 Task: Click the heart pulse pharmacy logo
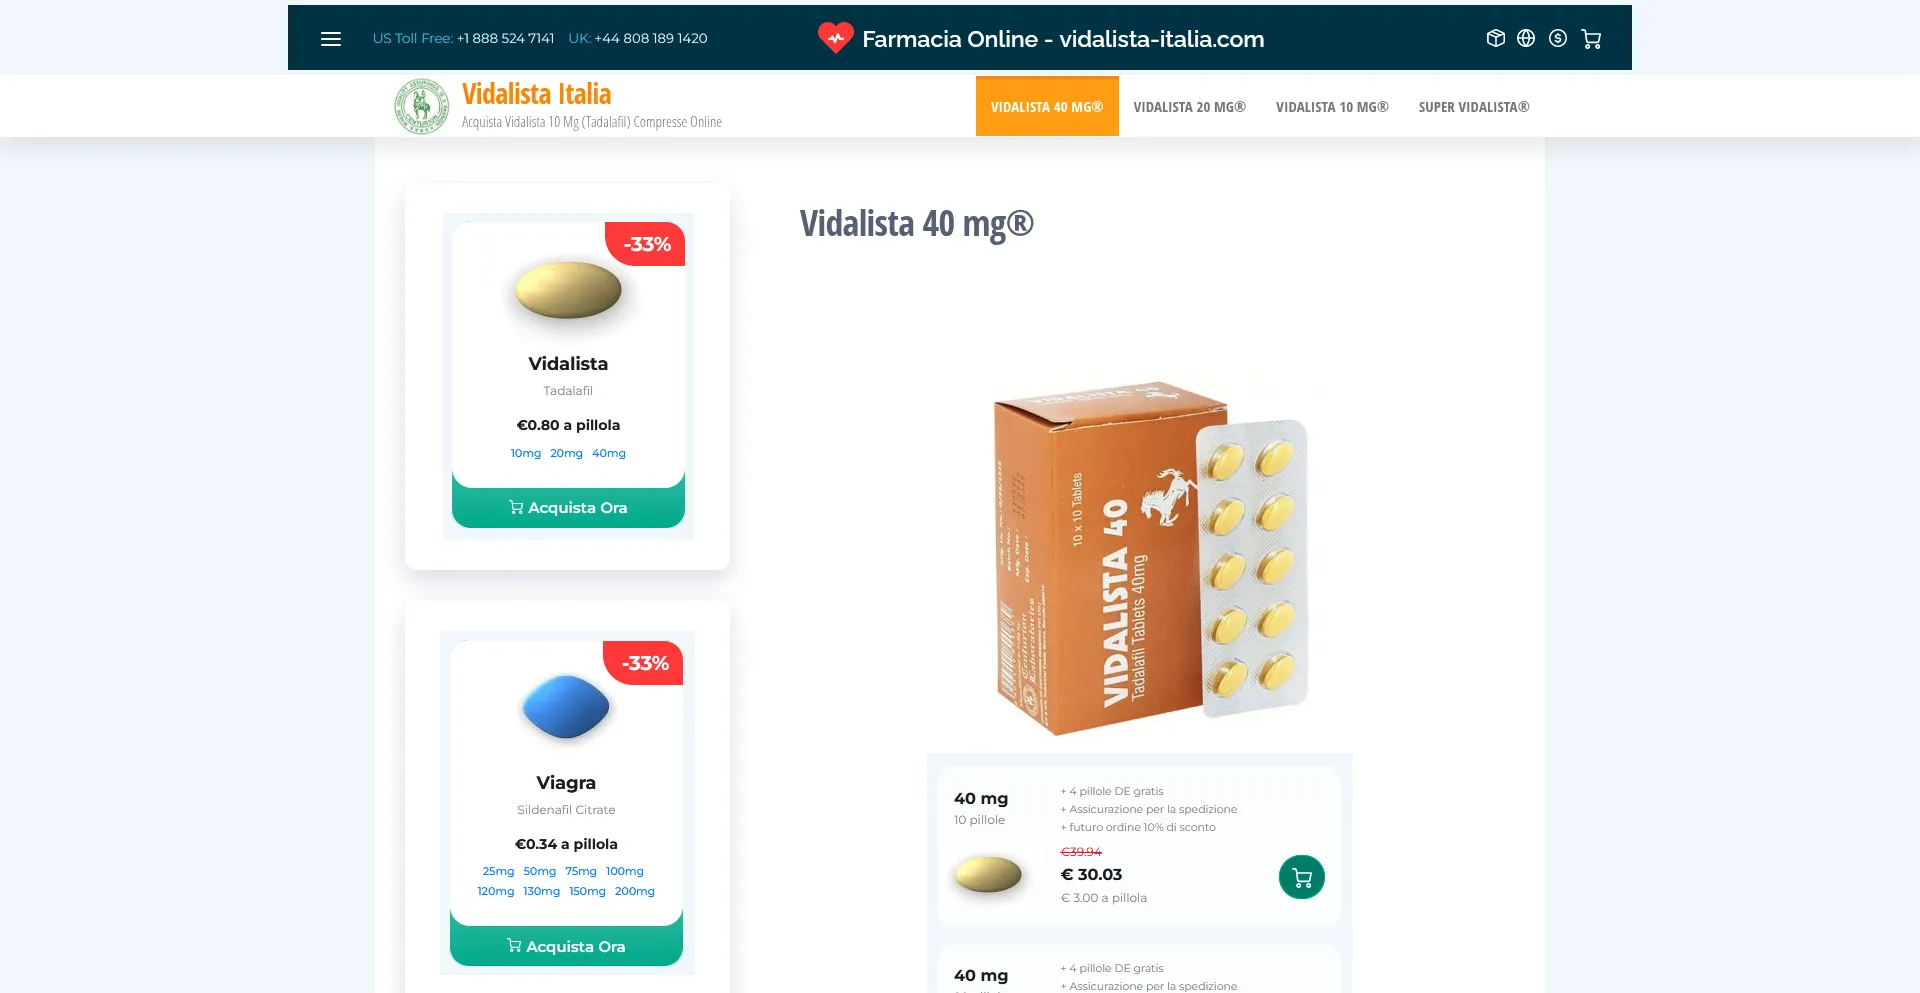point(835,38)
